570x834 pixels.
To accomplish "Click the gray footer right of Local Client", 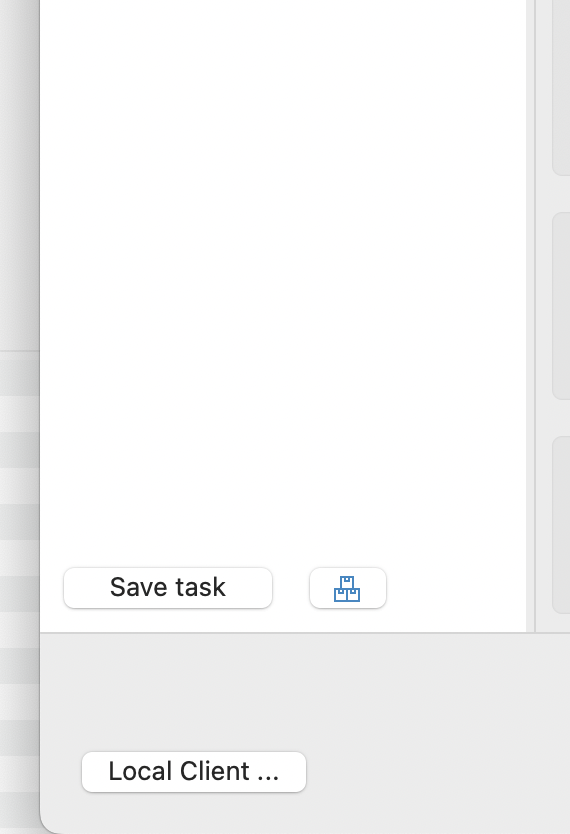I will click(438, 772).
